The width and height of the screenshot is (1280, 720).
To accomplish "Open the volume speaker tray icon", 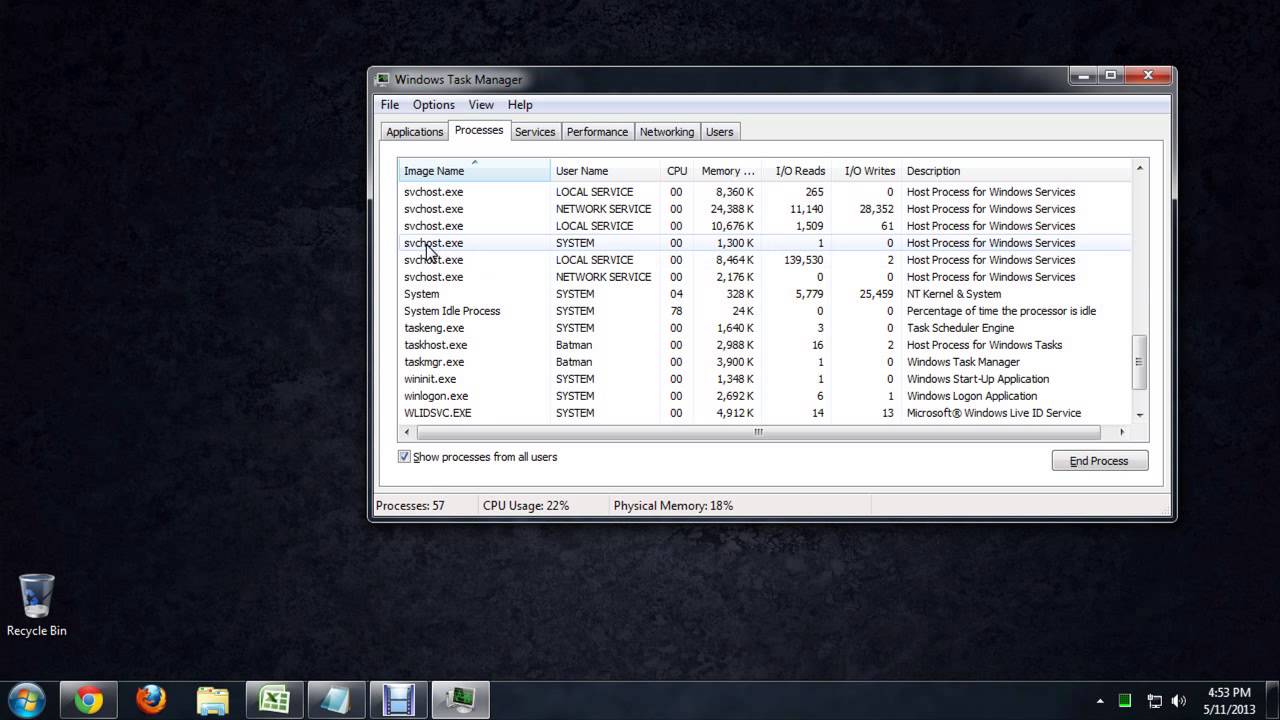I will [x=1179, y=701].
